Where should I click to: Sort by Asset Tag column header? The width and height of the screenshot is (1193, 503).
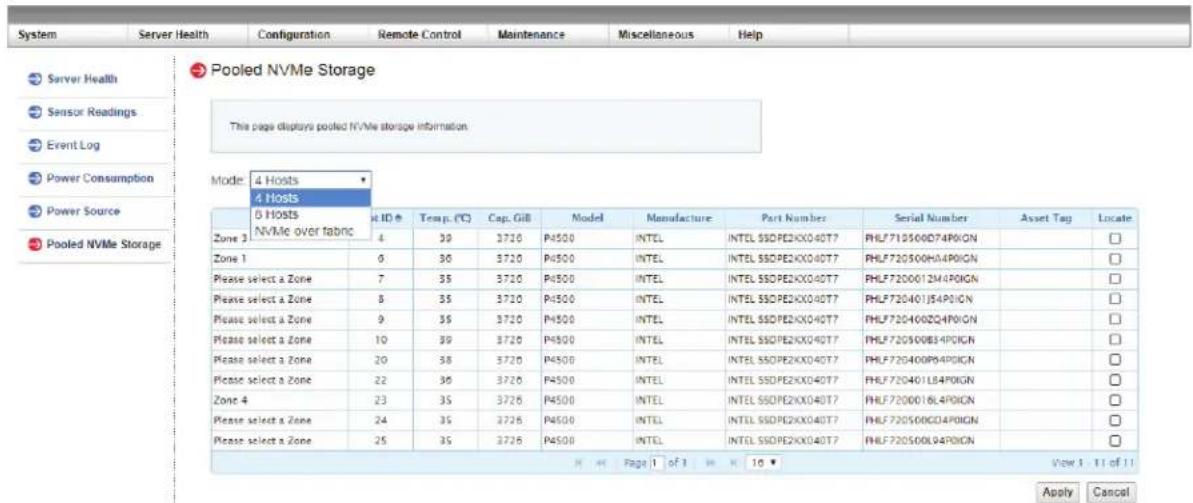pos(1046,218)
